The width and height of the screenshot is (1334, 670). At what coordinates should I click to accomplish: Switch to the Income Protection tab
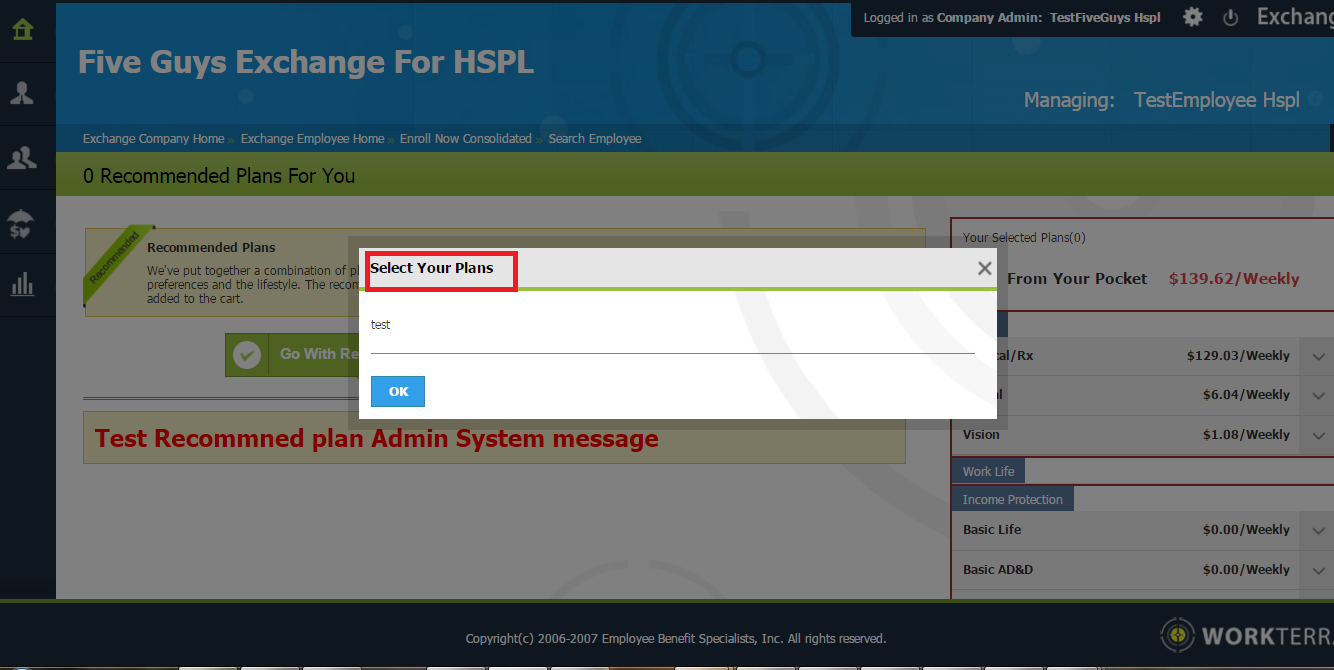tap(1012, 499)
